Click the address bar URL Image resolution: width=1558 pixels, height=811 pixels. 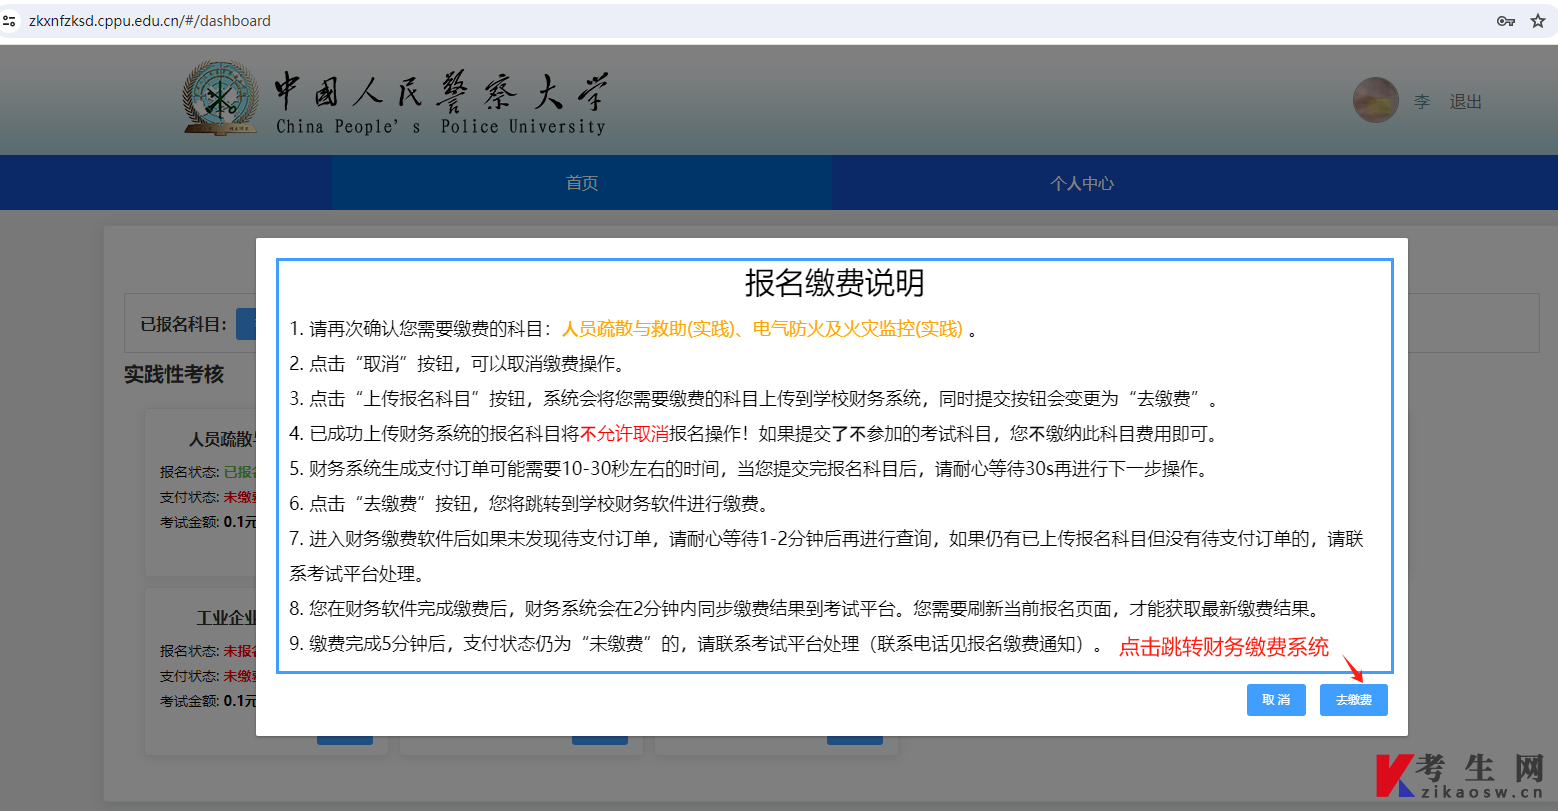(150, 21)
